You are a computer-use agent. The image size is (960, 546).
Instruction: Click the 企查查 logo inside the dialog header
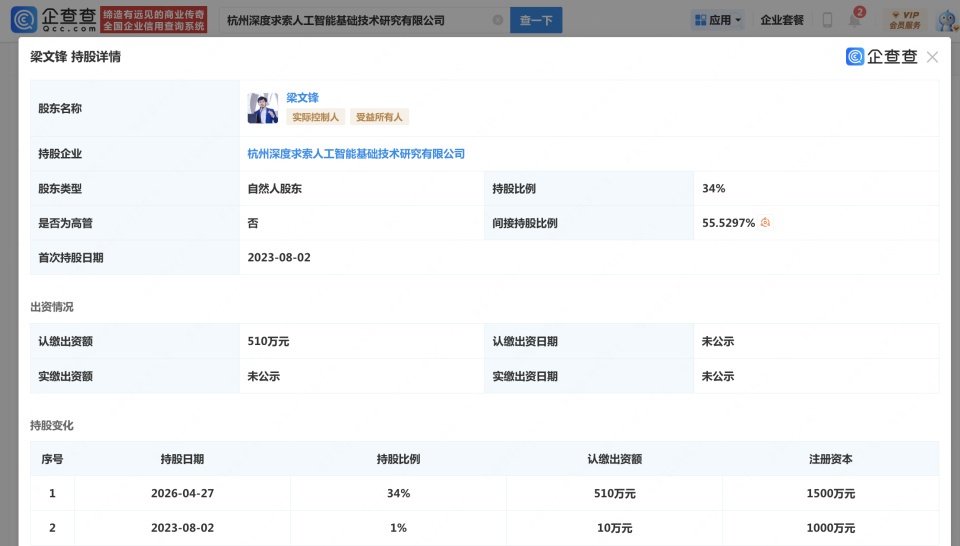click(881, 57)
